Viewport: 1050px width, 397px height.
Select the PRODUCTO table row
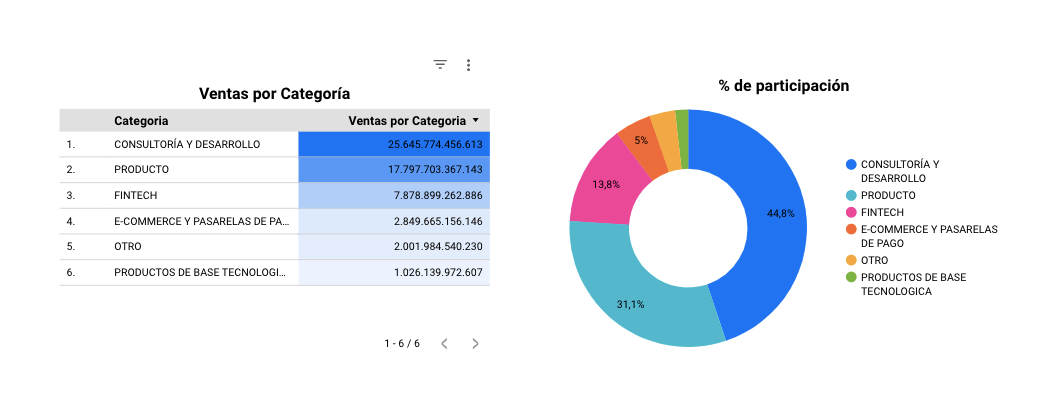click(275, 169)
